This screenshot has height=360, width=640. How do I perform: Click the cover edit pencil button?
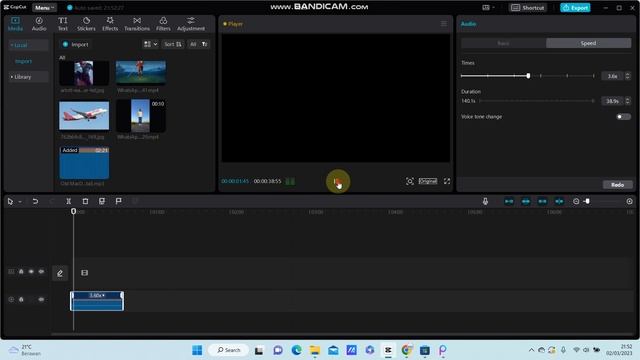60,273
